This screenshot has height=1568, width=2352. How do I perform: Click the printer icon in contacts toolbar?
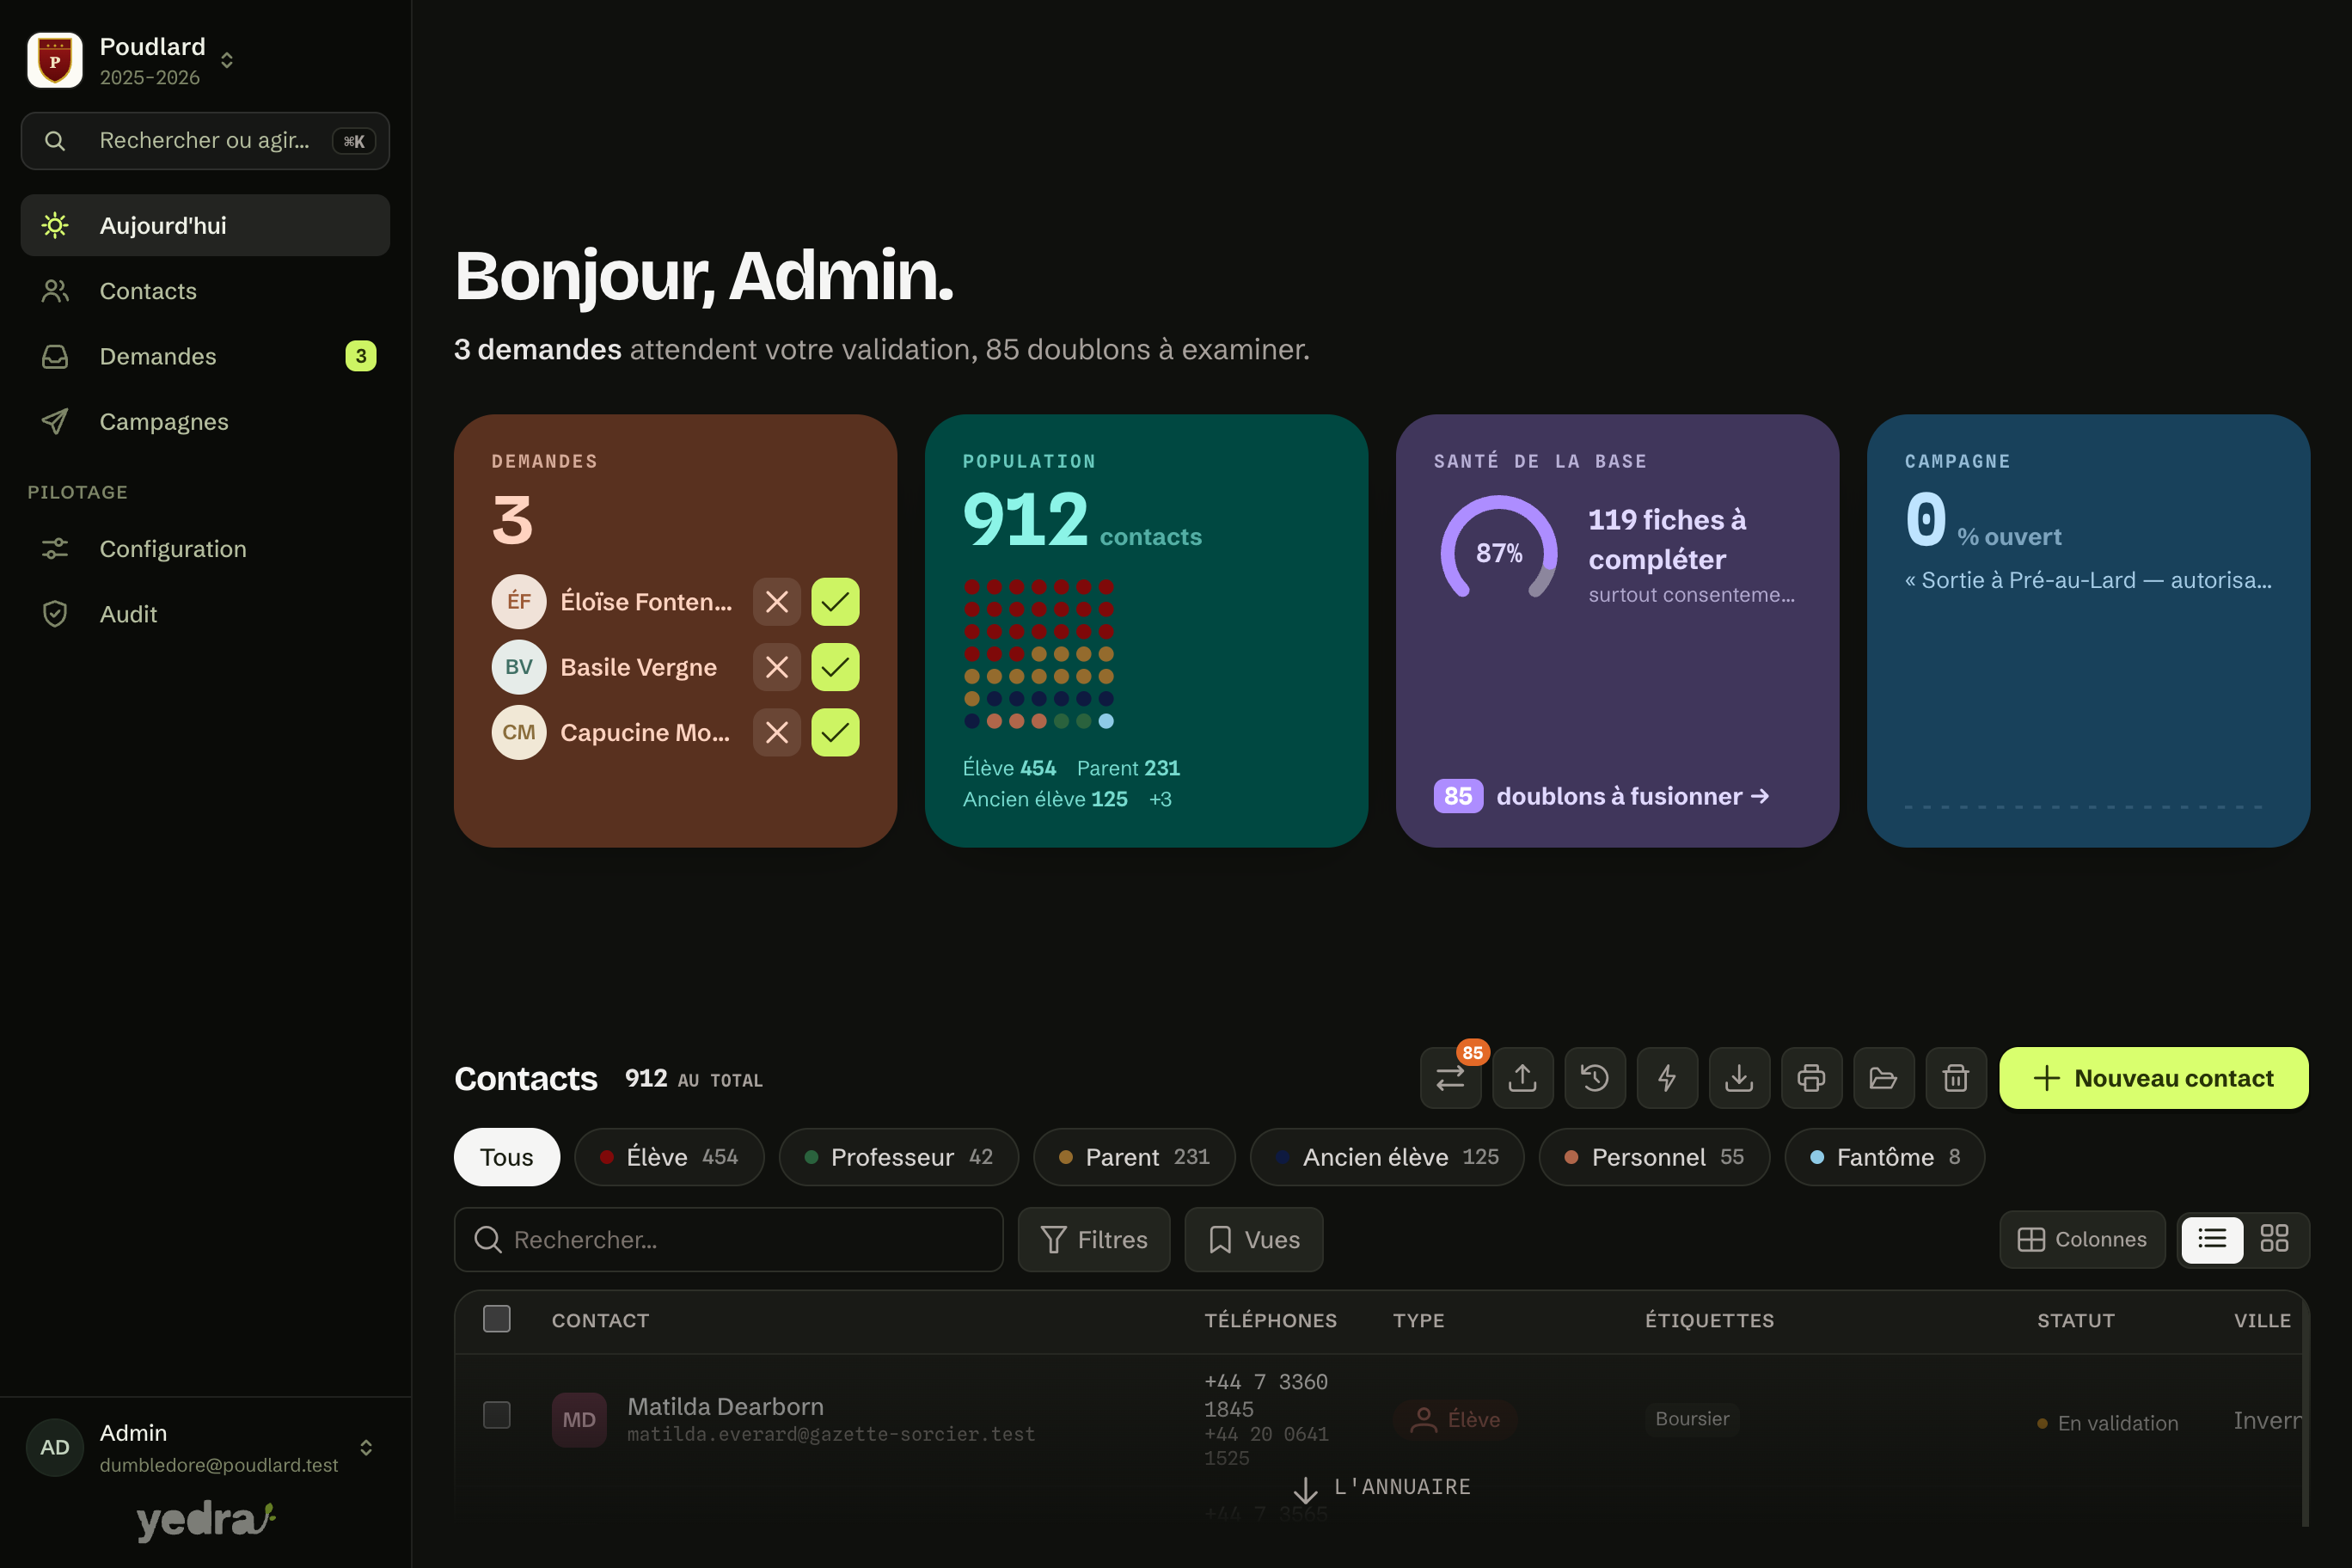[1811, 1078]
